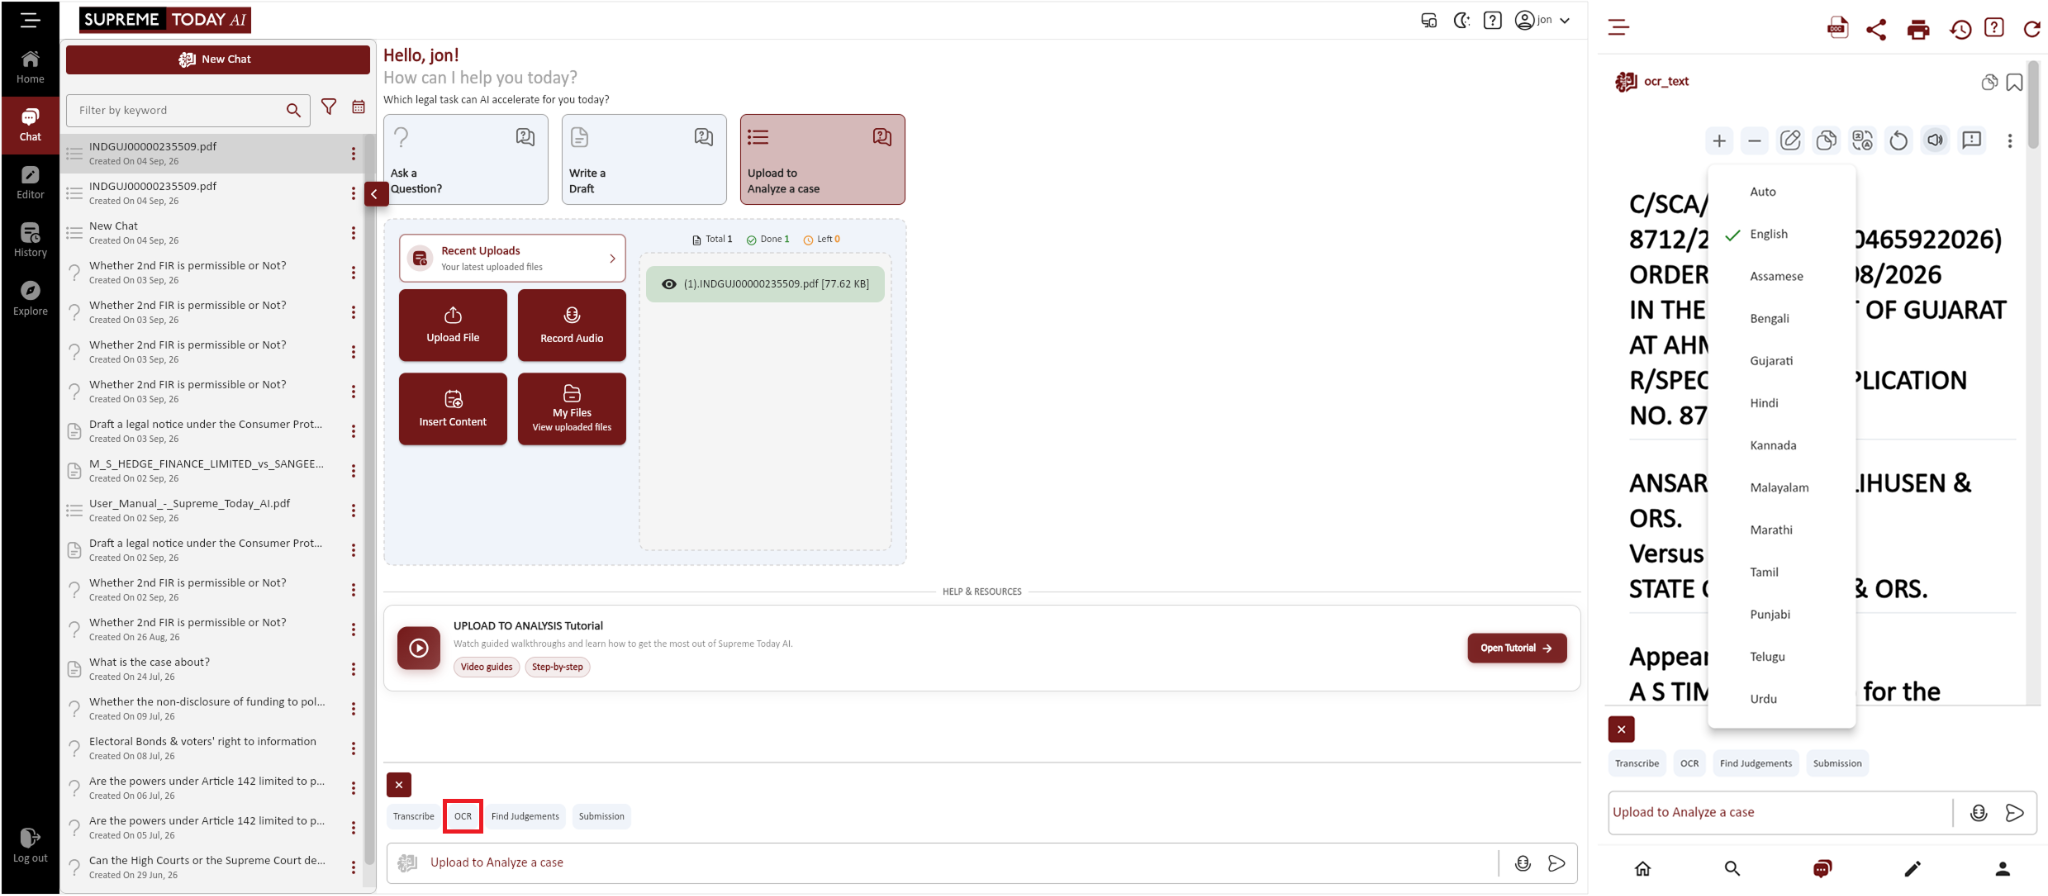This screenshot has height=896, width=2048.
Task: Click the report feedback message icon
Action: coord(1972,141)
